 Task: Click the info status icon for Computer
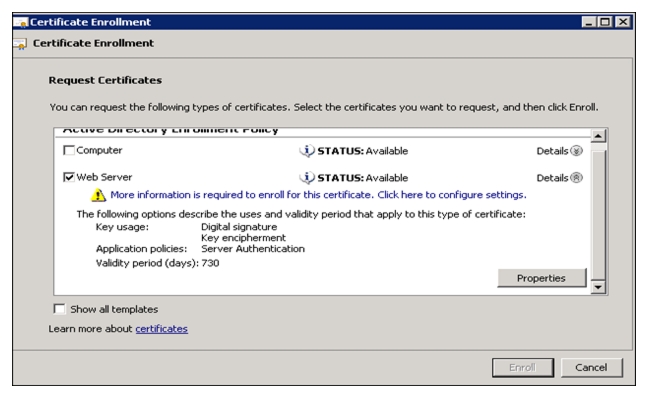307,151
